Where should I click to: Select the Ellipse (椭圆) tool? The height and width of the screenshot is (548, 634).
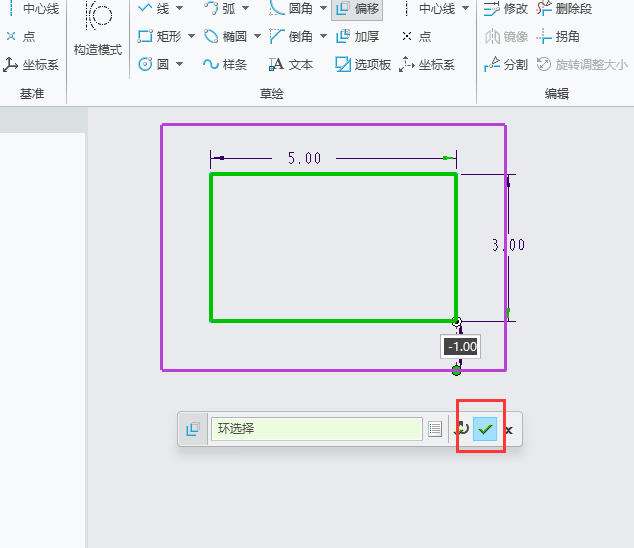coord(225,36)
